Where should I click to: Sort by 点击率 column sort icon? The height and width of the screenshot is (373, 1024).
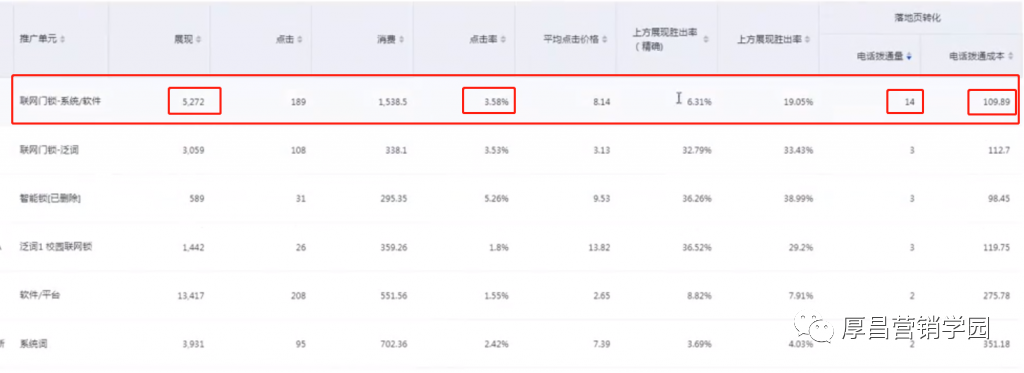(503, 41)
